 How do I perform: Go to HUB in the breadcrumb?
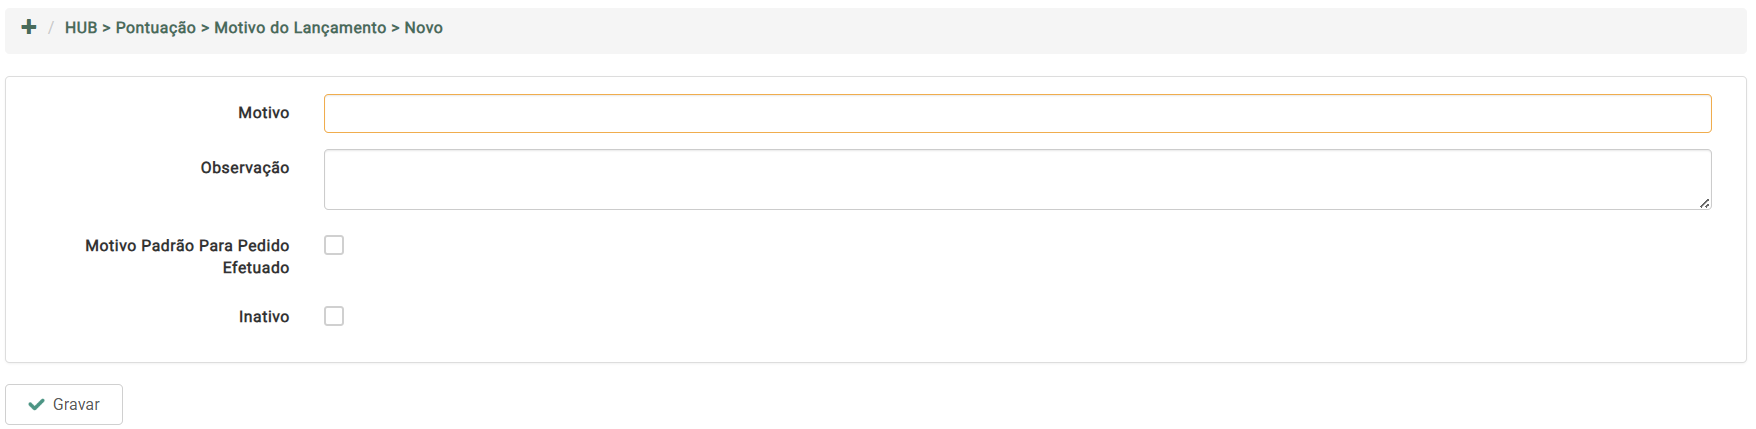coord(81,28)
